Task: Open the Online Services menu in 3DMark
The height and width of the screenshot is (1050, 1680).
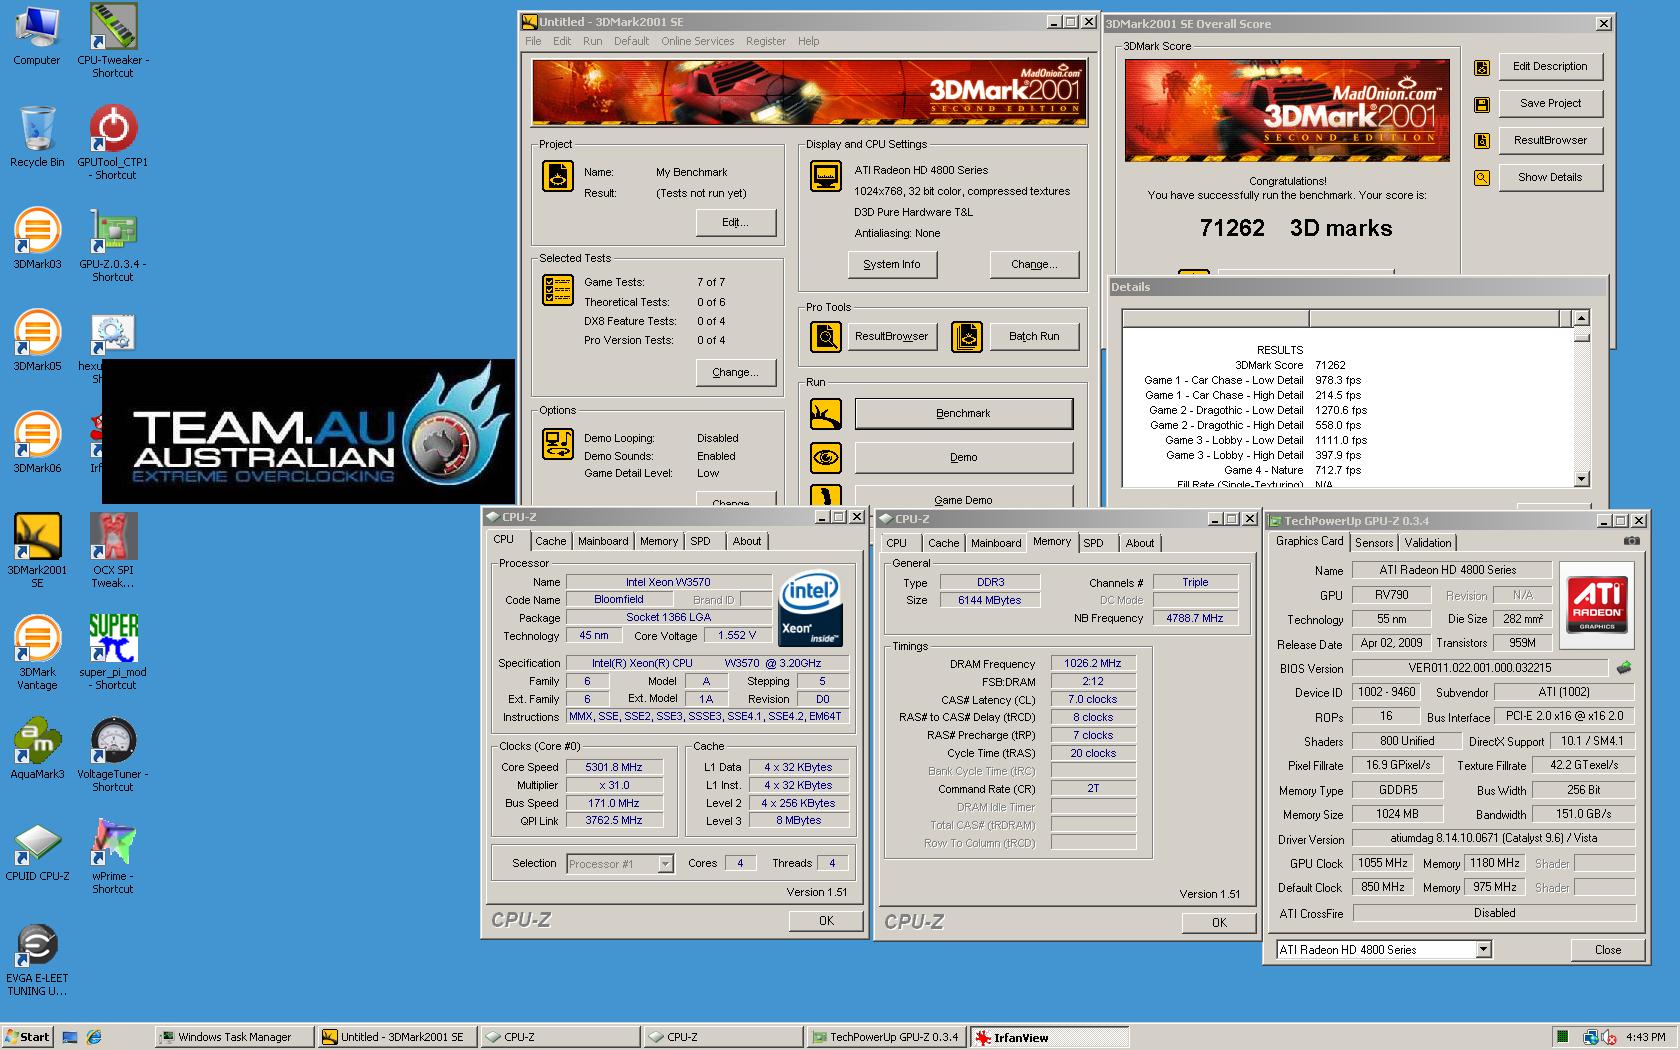Action: [x=697, y=41]
